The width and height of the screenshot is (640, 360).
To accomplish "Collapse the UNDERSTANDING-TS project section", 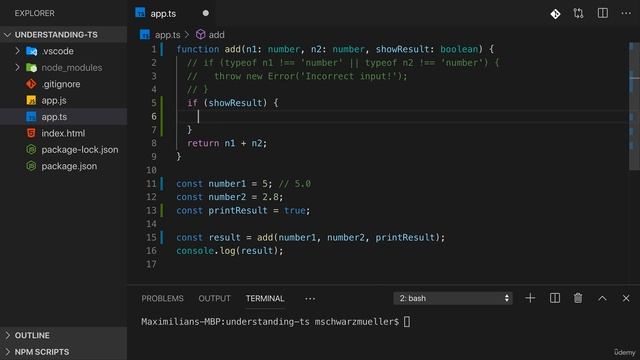I will tap(63, 35).
